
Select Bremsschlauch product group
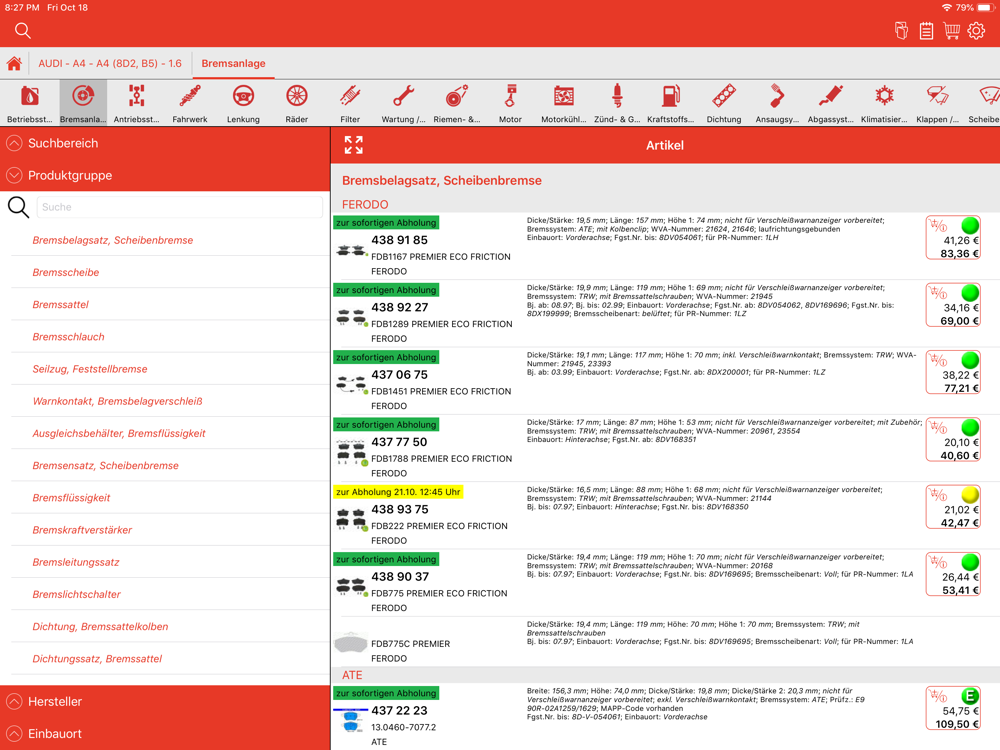tap(68, 337)
